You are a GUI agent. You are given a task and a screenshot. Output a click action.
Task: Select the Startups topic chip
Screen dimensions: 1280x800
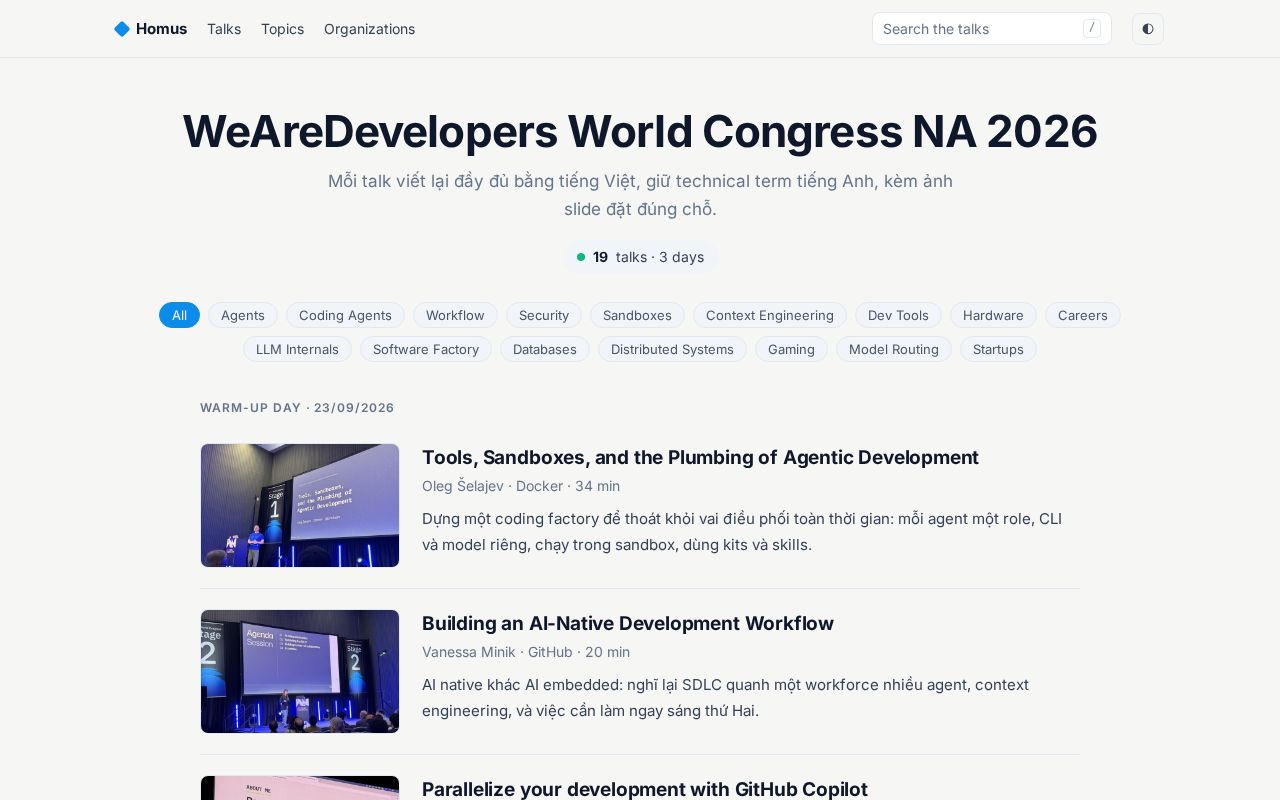pos(998,349)
